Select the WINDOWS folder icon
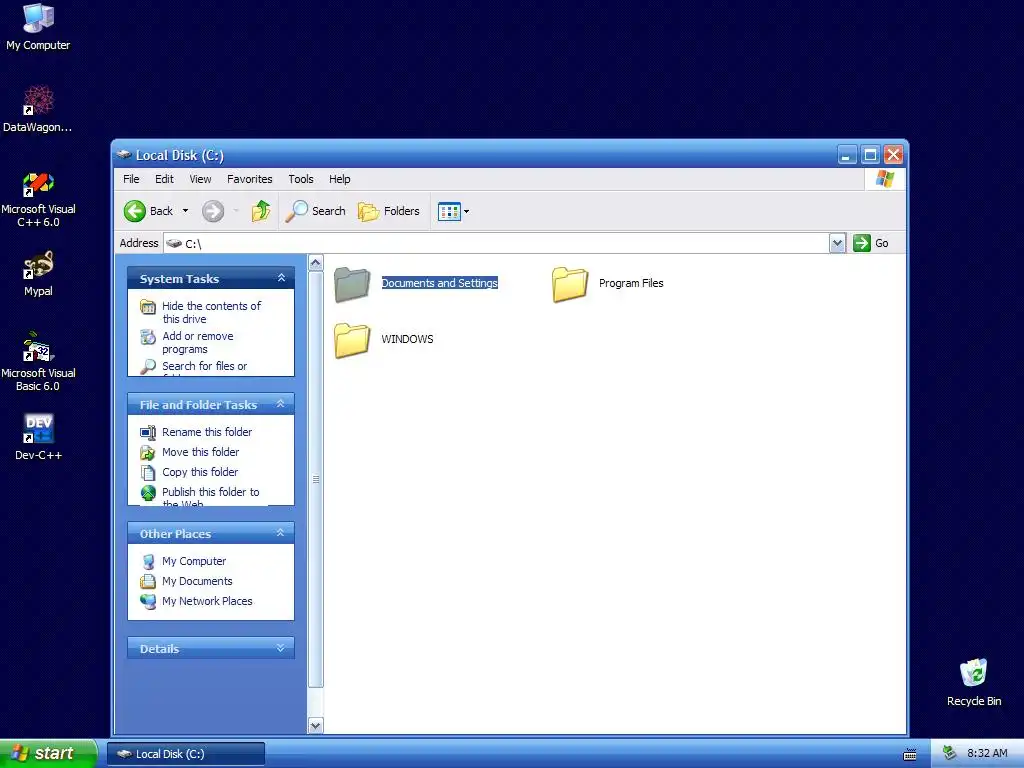 pos(352,340)
